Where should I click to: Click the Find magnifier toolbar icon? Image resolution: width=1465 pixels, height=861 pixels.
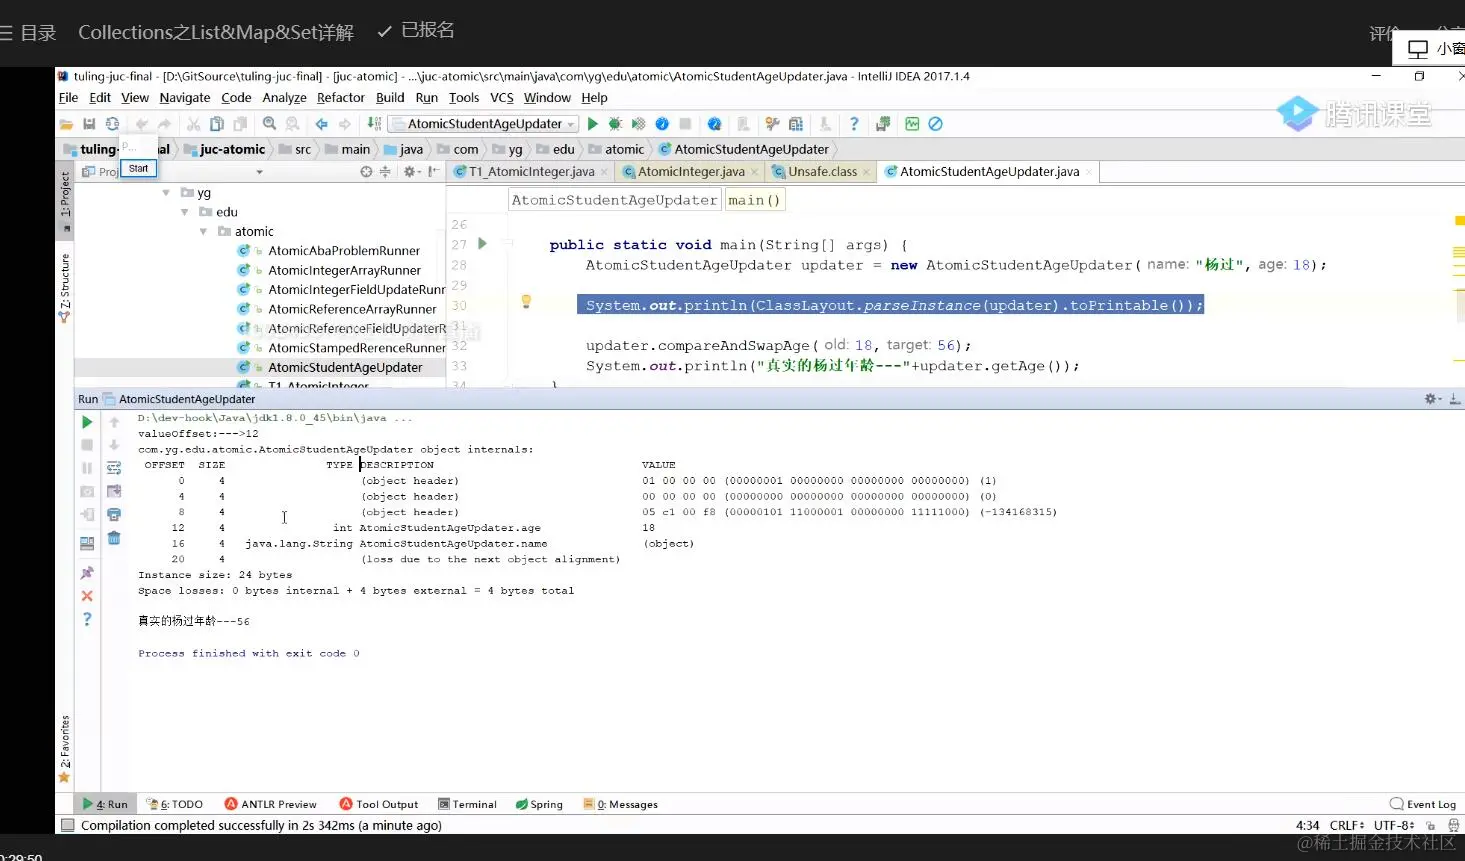tap(269, 124)
